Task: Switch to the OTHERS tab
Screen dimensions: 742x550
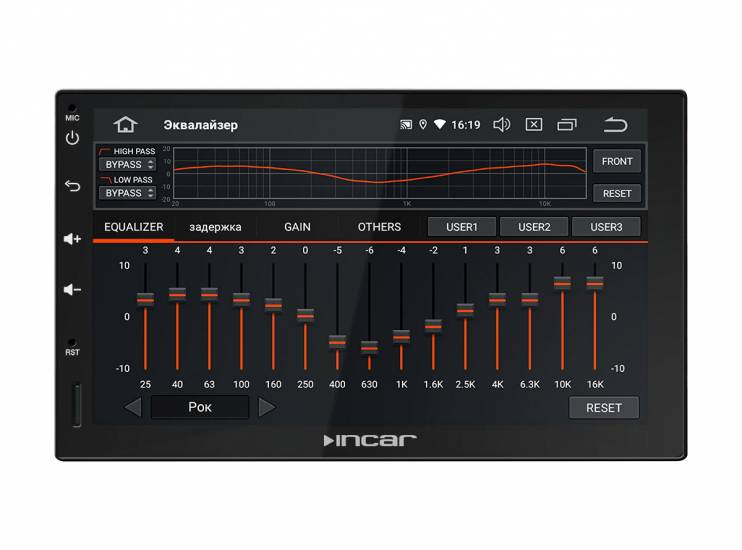Action: (379, 227)
